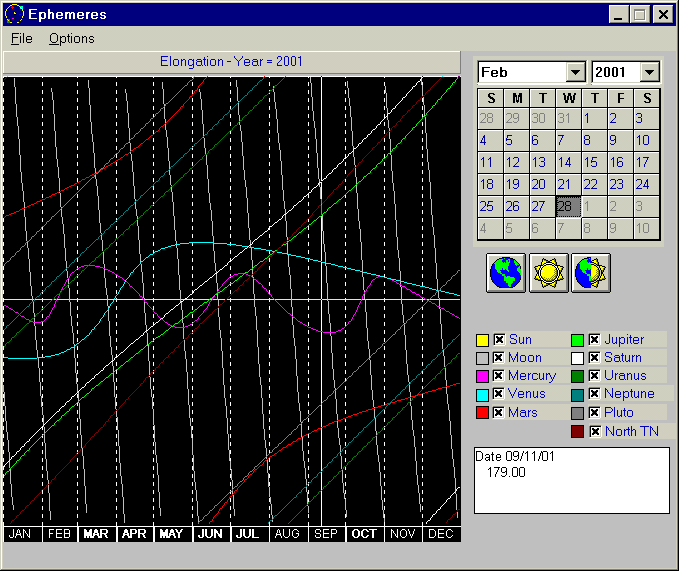Toggle the Mercury checkbox

pos(499,376)
